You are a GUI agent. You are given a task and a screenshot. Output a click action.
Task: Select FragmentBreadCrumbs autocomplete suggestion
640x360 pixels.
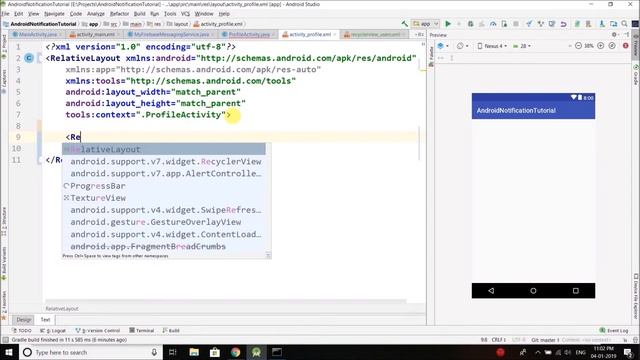click(164, 247)
